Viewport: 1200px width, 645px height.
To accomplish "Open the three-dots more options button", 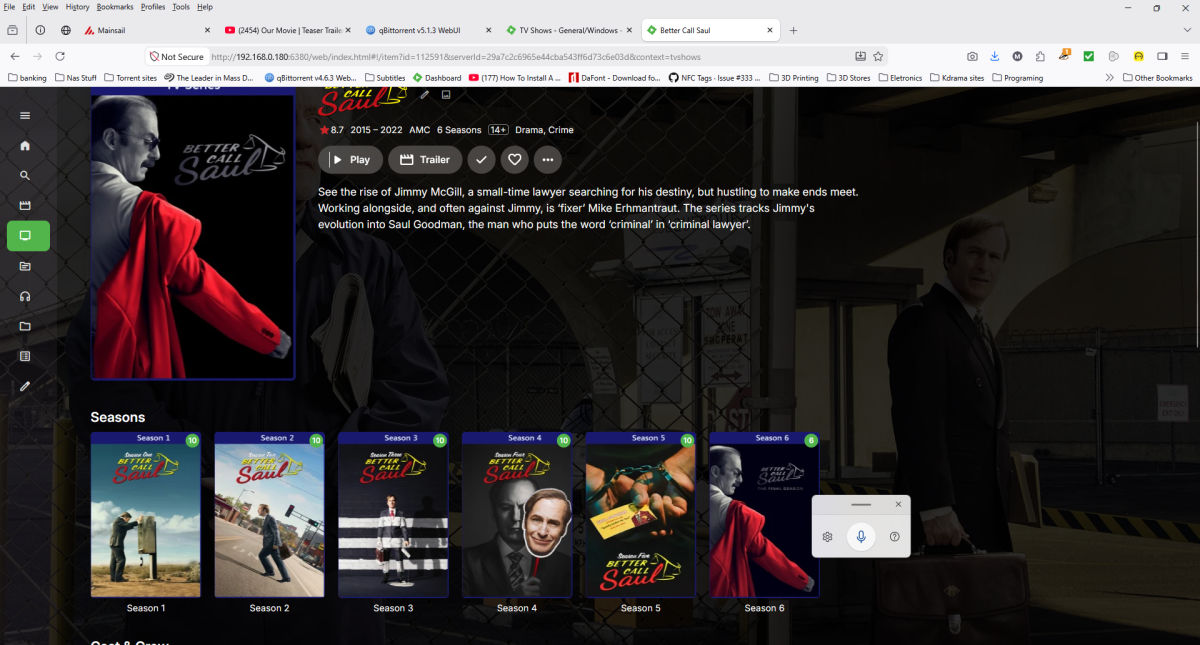I will click(x=547, y=159).
